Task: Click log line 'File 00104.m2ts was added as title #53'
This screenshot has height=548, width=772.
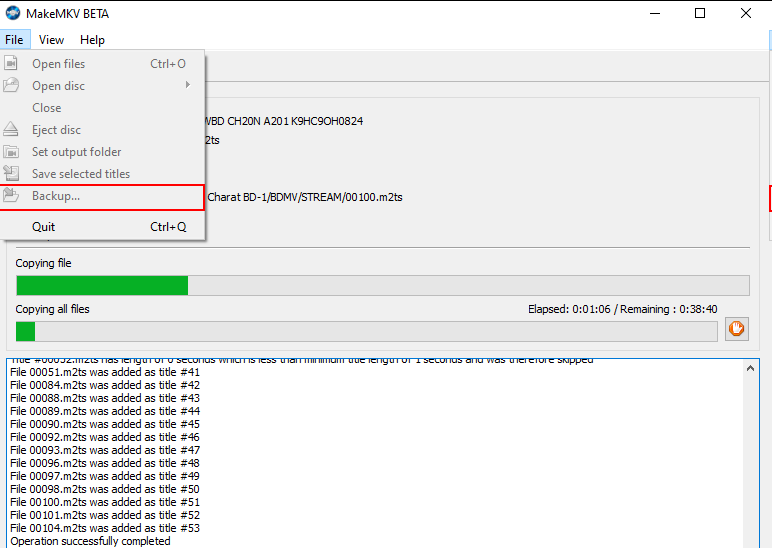Action: [x=105, y=528]
